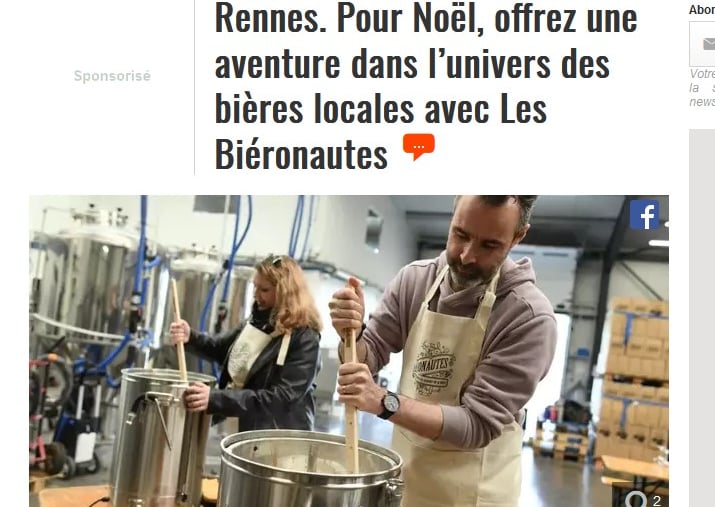Open the orange comments bubble icon

(419, 147)
